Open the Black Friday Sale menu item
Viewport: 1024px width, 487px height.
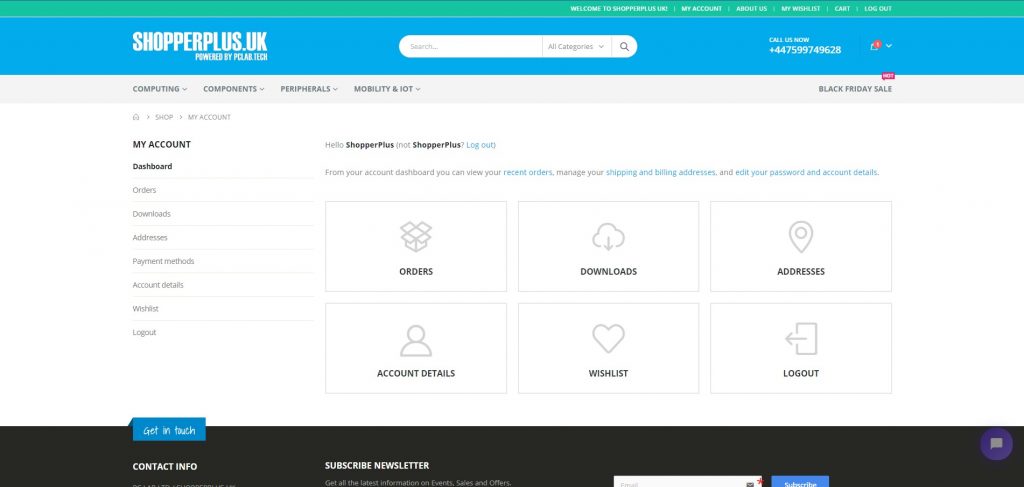click(855, 89)
